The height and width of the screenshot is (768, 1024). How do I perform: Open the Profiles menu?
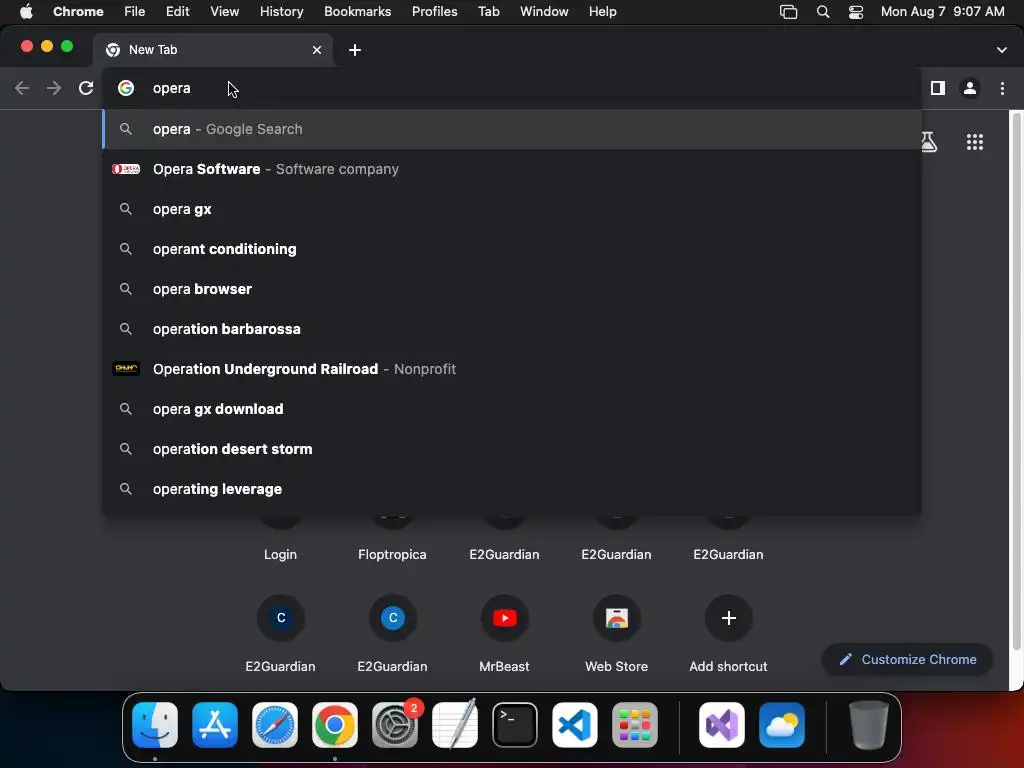click(434, 12)
